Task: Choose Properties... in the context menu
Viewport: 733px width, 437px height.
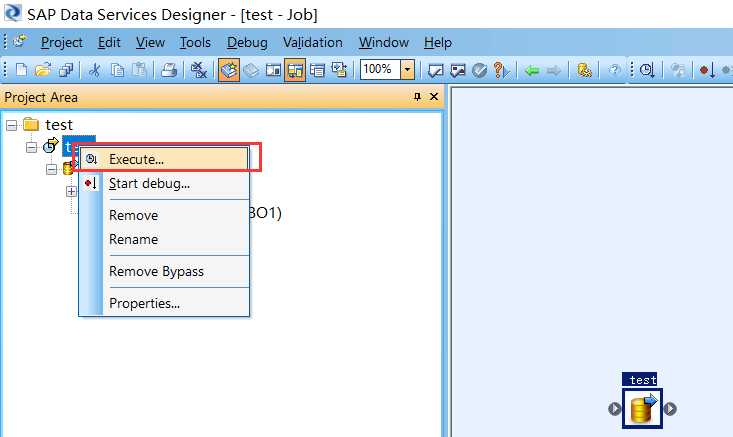Action: (x=164, y=303)
